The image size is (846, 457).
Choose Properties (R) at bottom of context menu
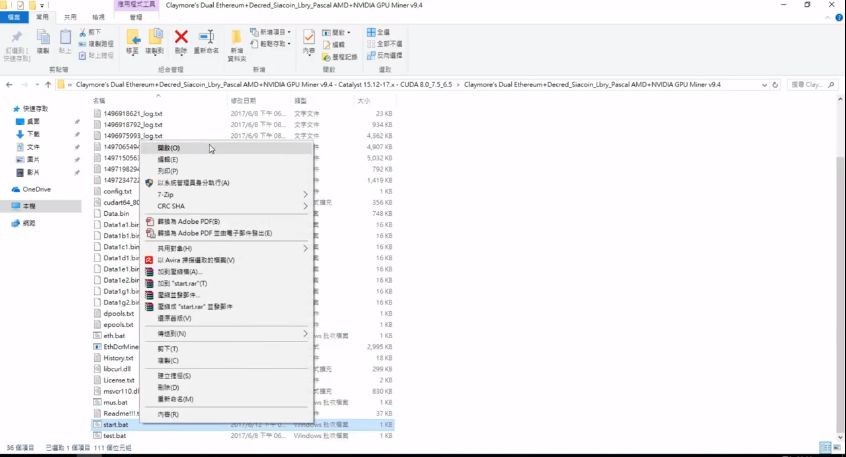point(227,414)
